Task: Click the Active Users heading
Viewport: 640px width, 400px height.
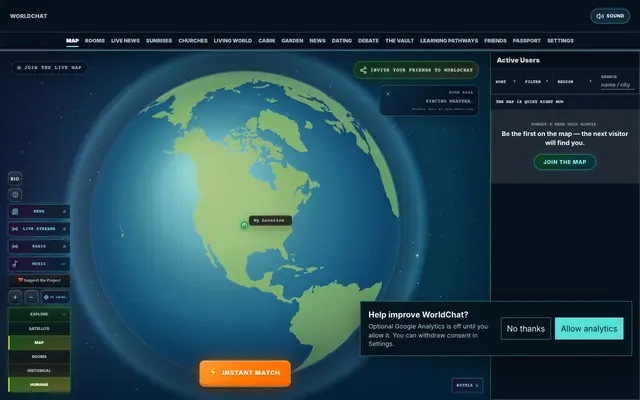Action: [x=518, y=60]
